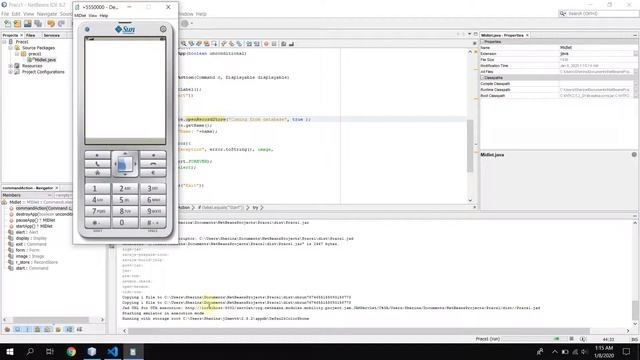This screenshot has height=360, width=640.
Task: Click the NetBeans search box
Action: coord(598,14)
